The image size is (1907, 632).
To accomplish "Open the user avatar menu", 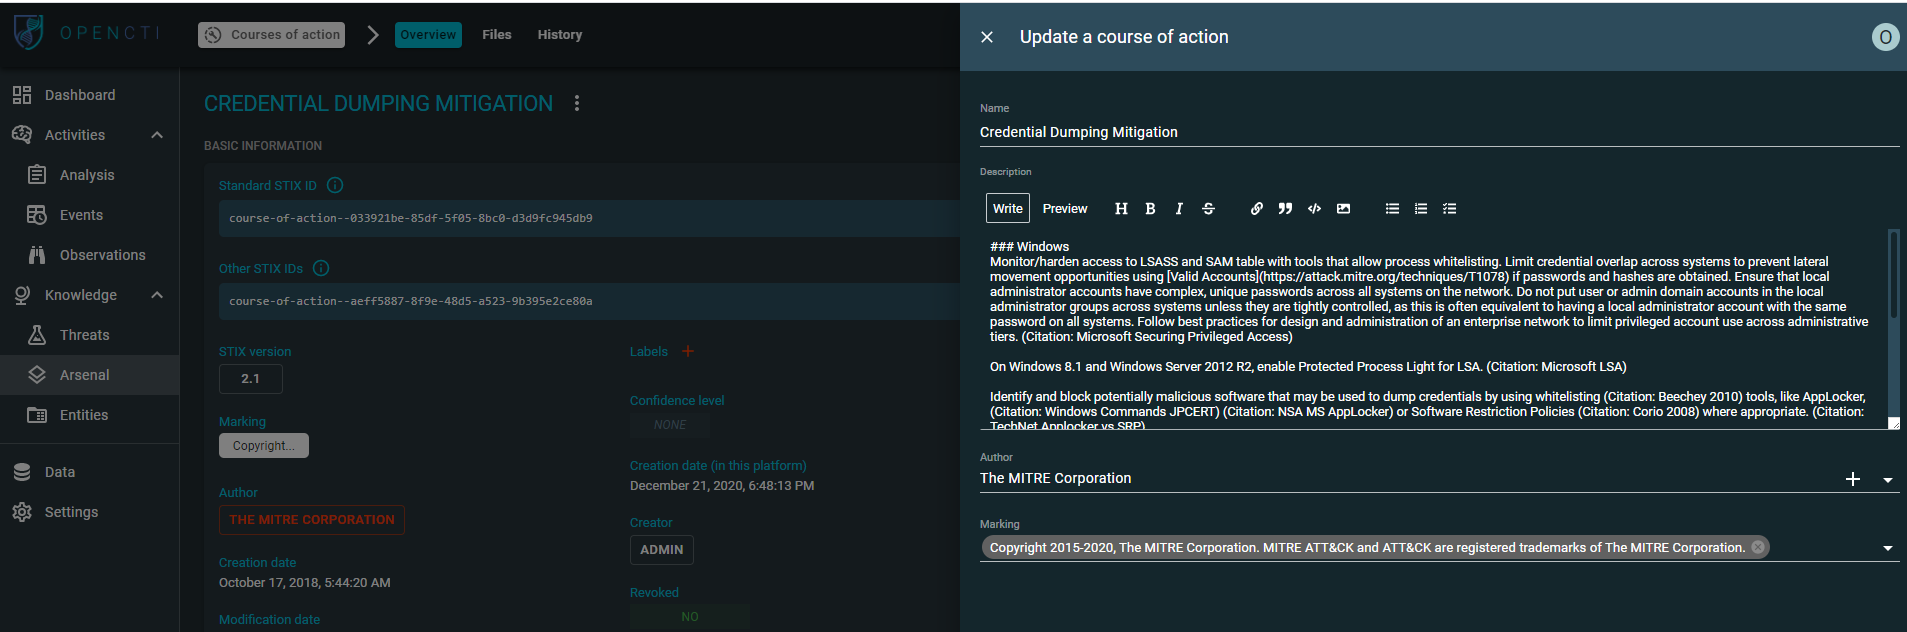I will [1885, 37].
